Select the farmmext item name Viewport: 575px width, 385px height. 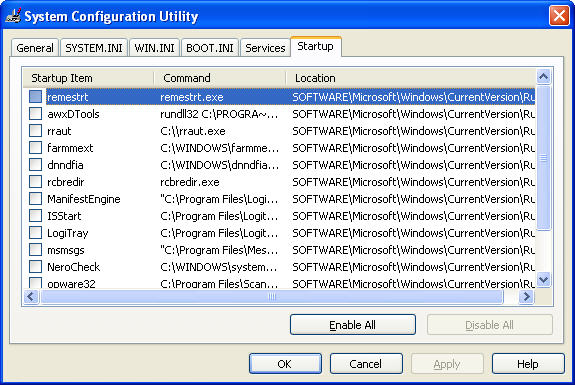(70, 148)
